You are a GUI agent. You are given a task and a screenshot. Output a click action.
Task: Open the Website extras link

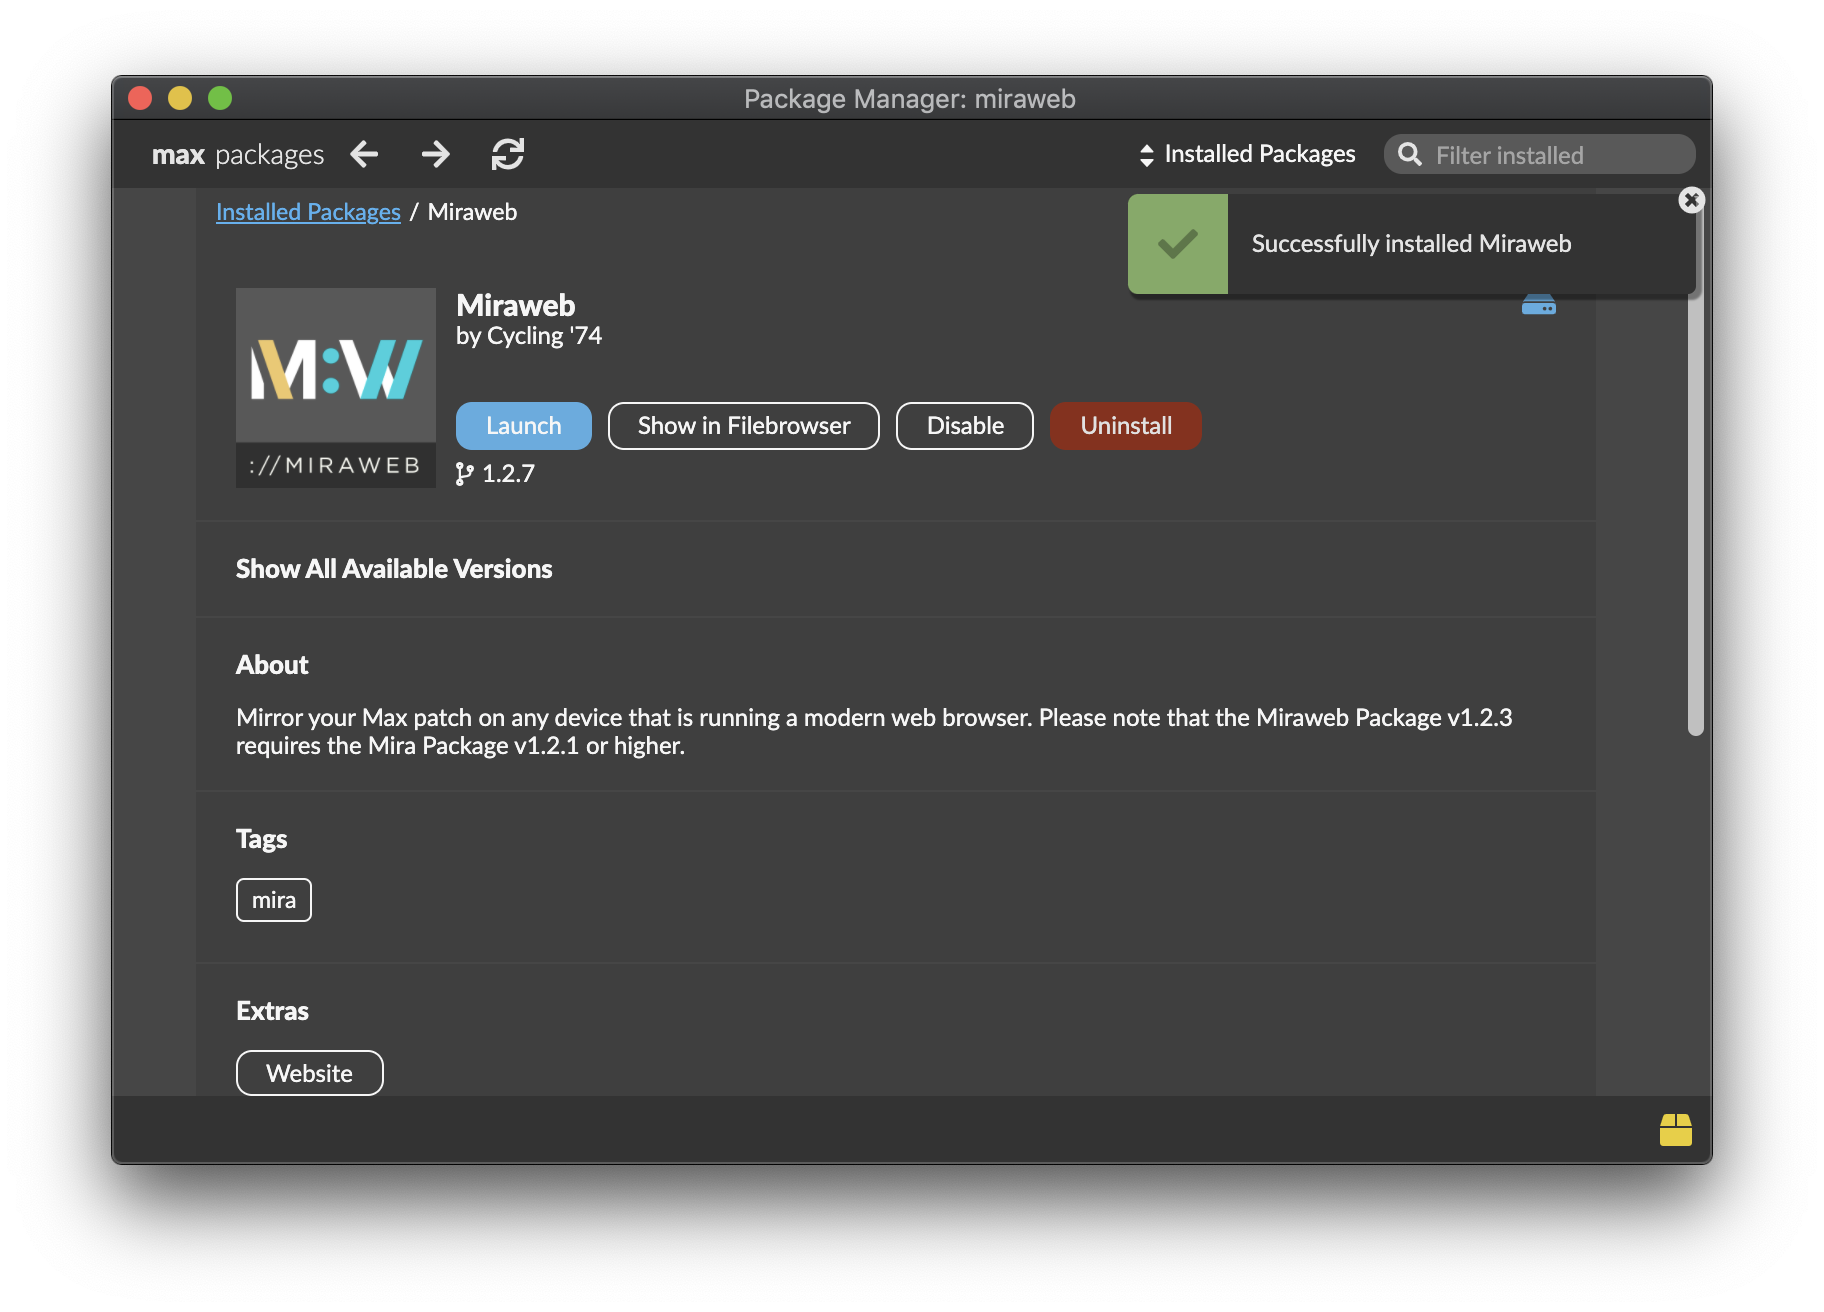click(309, 1073)
